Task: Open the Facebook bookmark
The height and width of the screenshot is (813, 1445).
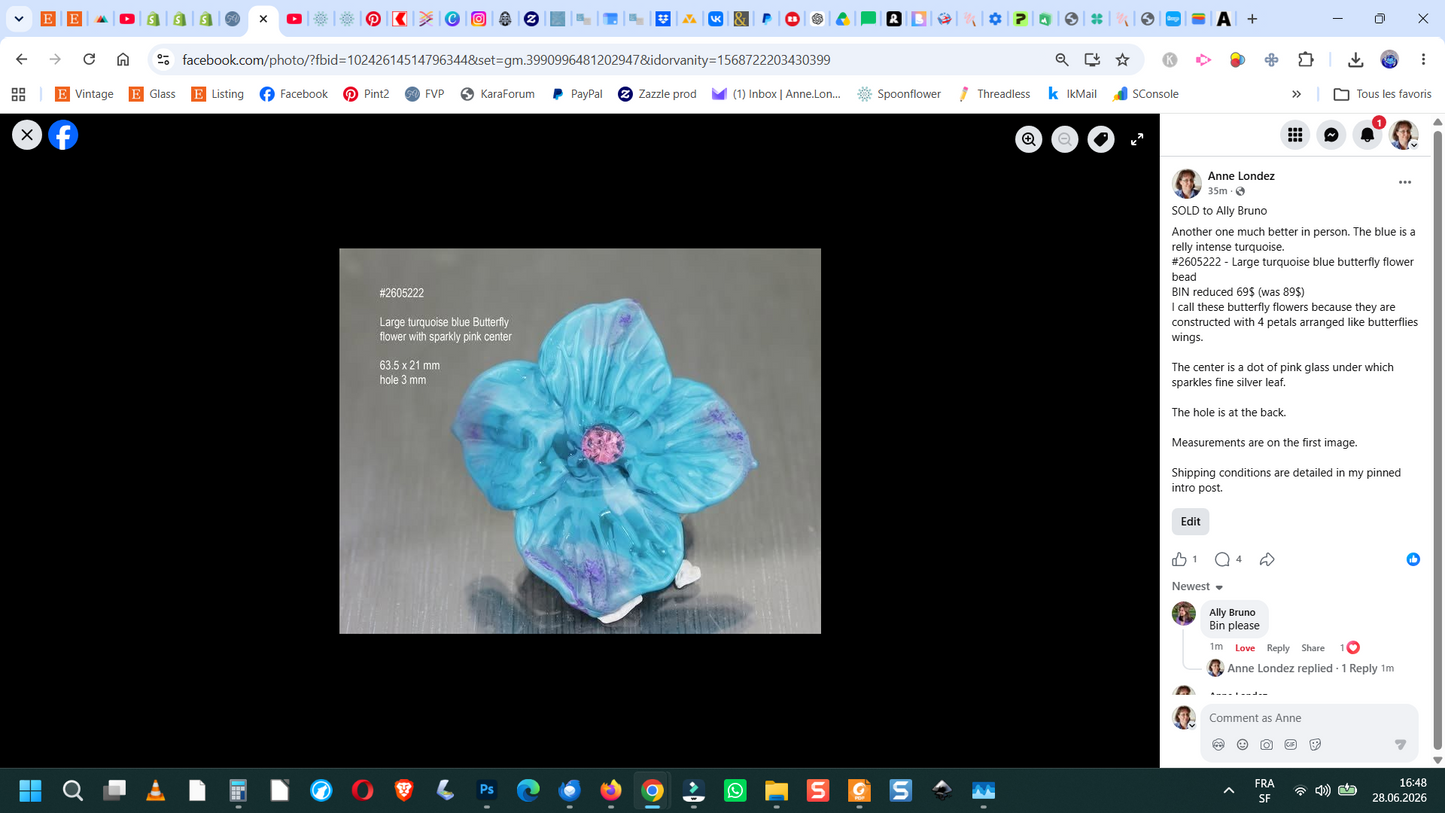Action: click(294, 94)
